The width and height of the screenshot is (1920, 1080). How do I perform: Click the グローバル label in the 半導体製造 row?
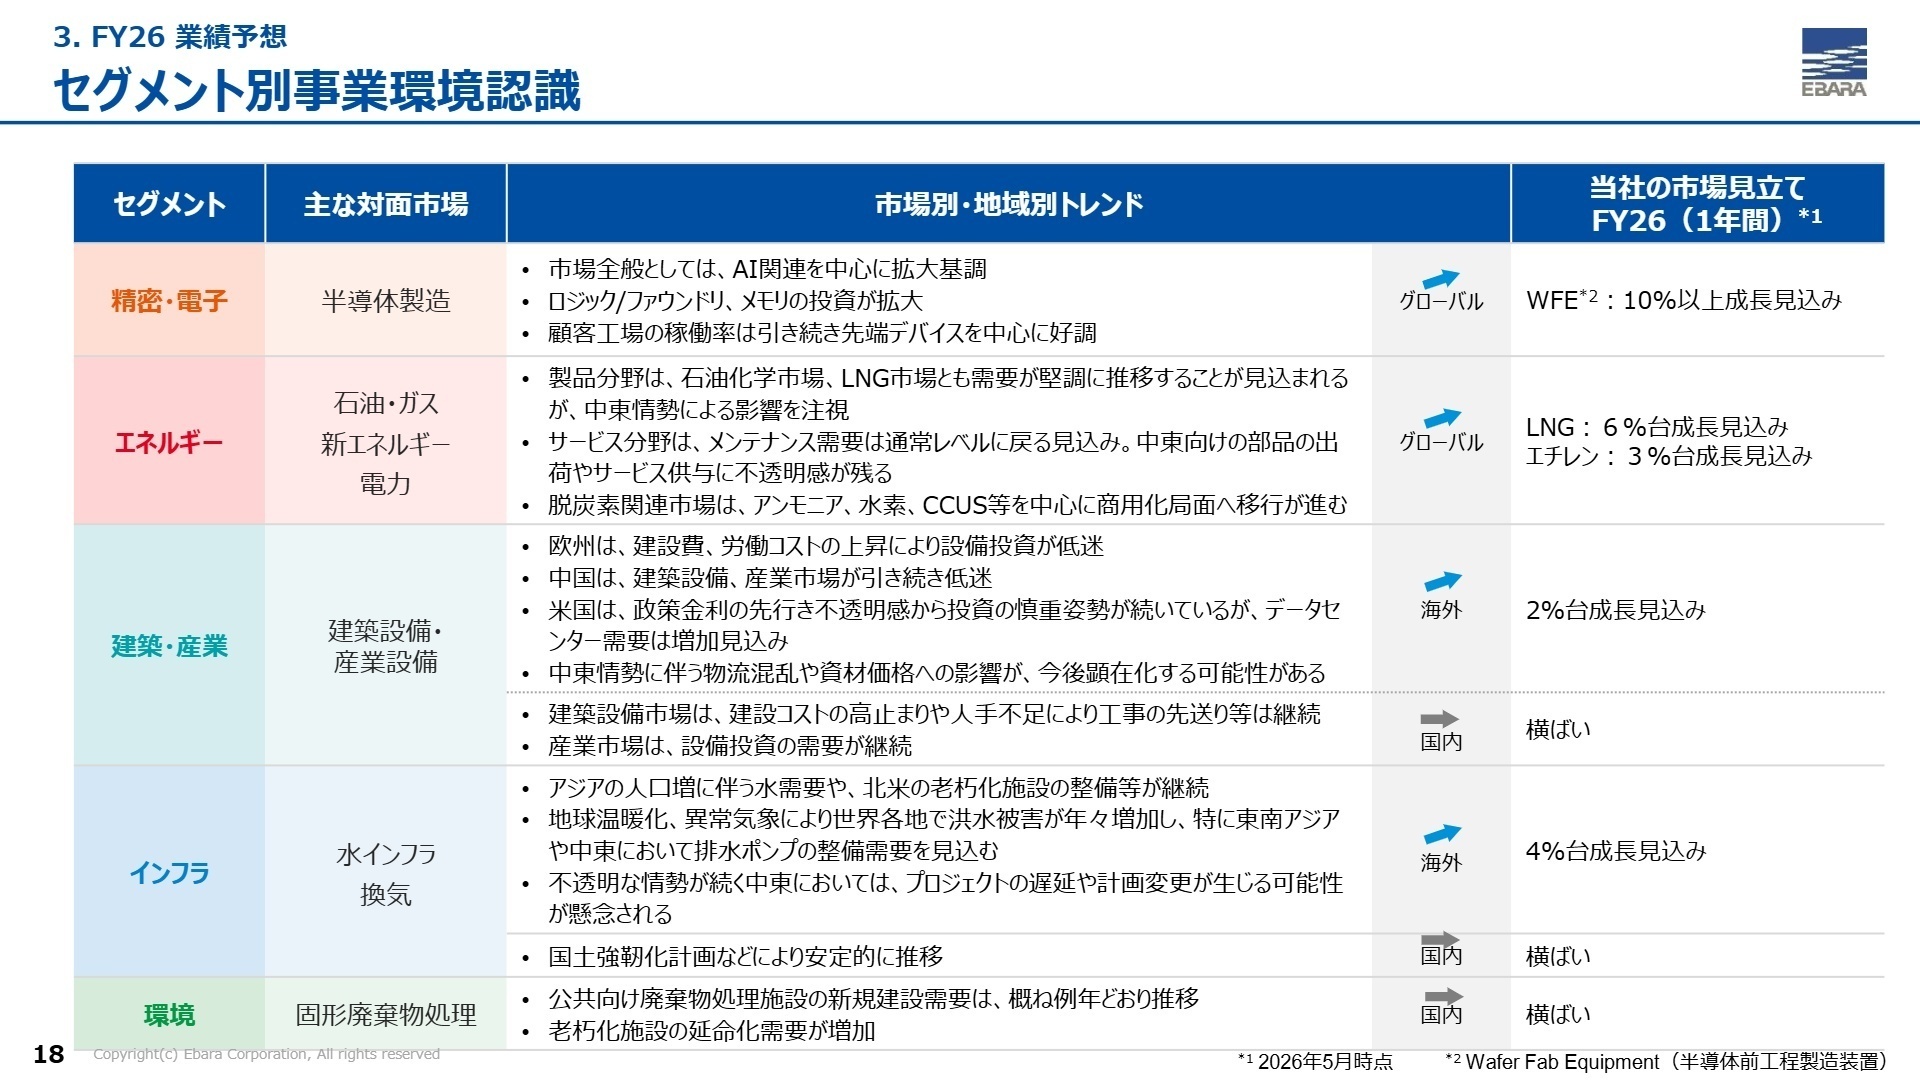1441,302
